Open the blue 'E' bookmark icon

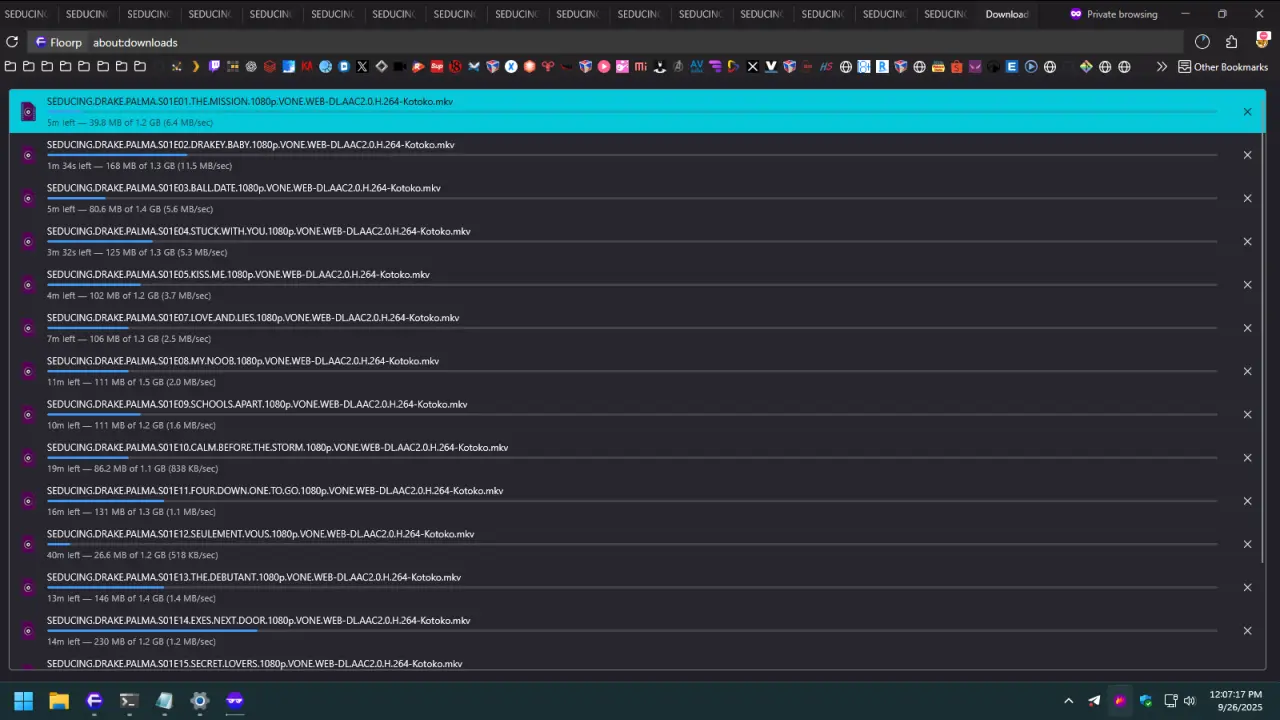pyautogui.click(x=1011, y=67)
